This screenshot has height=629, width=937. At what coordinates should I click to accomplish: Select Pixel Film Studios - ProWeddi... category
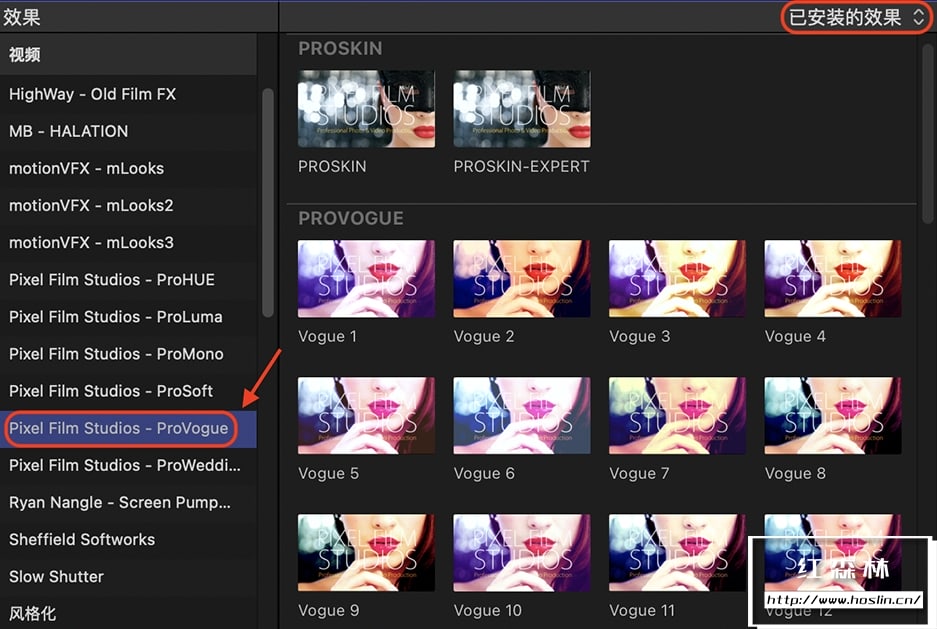[x=128, y=465]
